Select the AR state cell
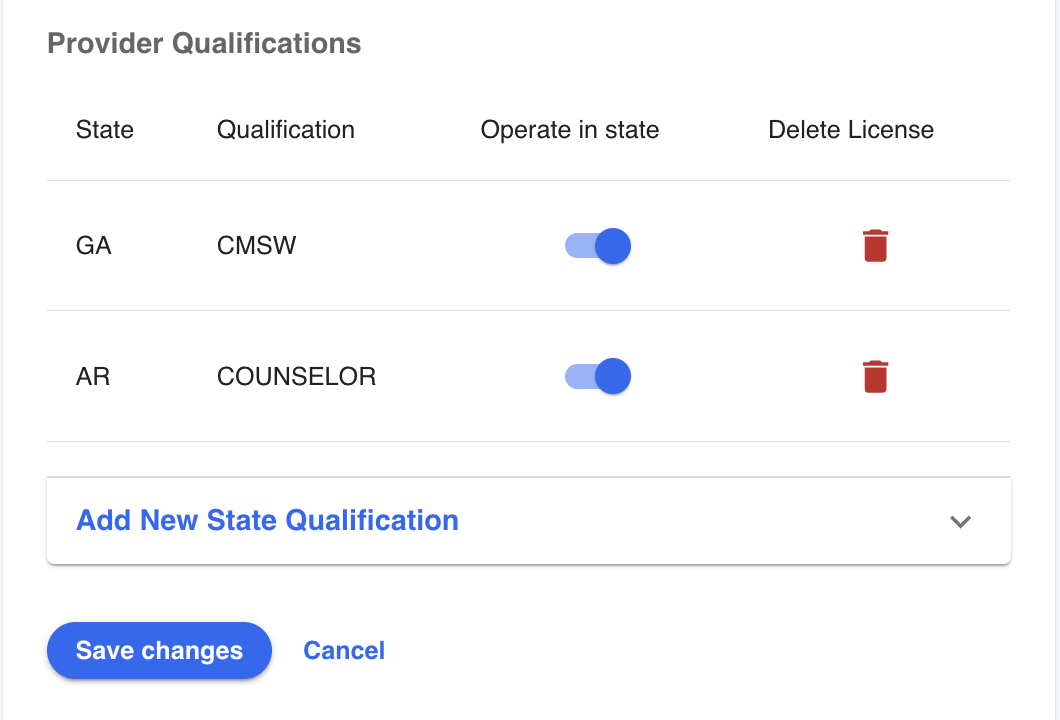The width and height of the screenshot is (1060, 720). coord(93,377)
